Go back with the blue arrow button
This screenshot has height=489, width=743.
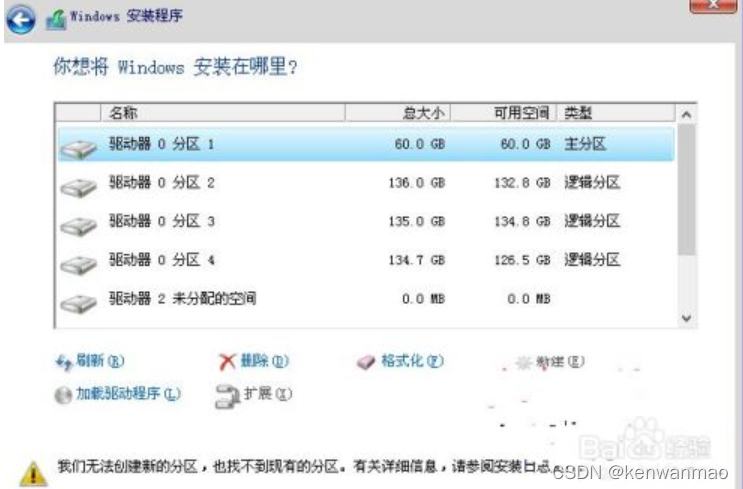[20, 19]
